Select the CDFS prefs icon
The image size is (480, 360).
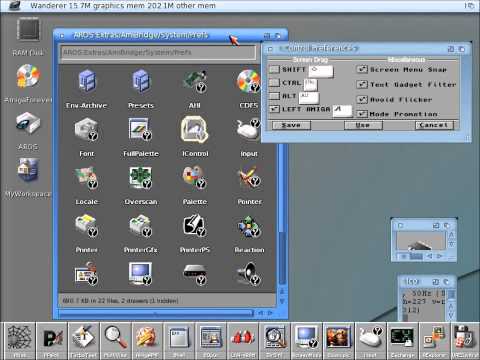click(248, 81)
